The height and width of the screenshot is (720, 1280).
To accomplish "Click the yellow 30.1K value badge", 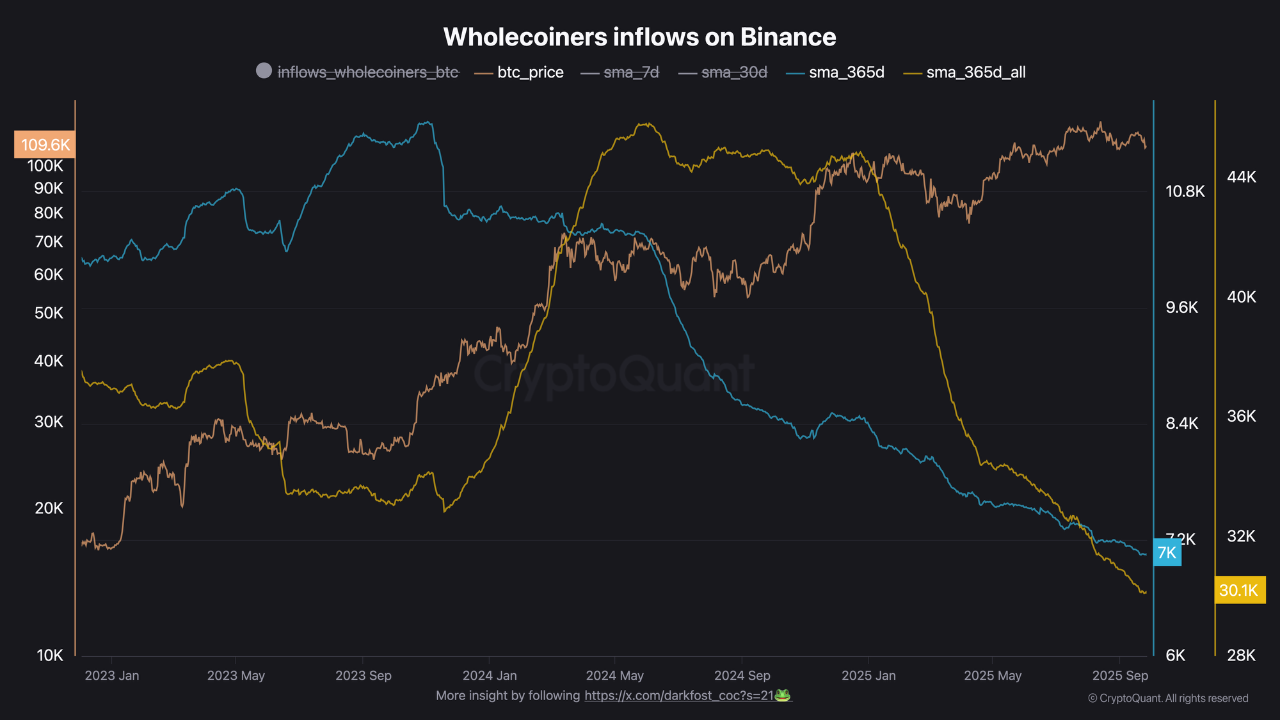I will tap(1240, 590).
